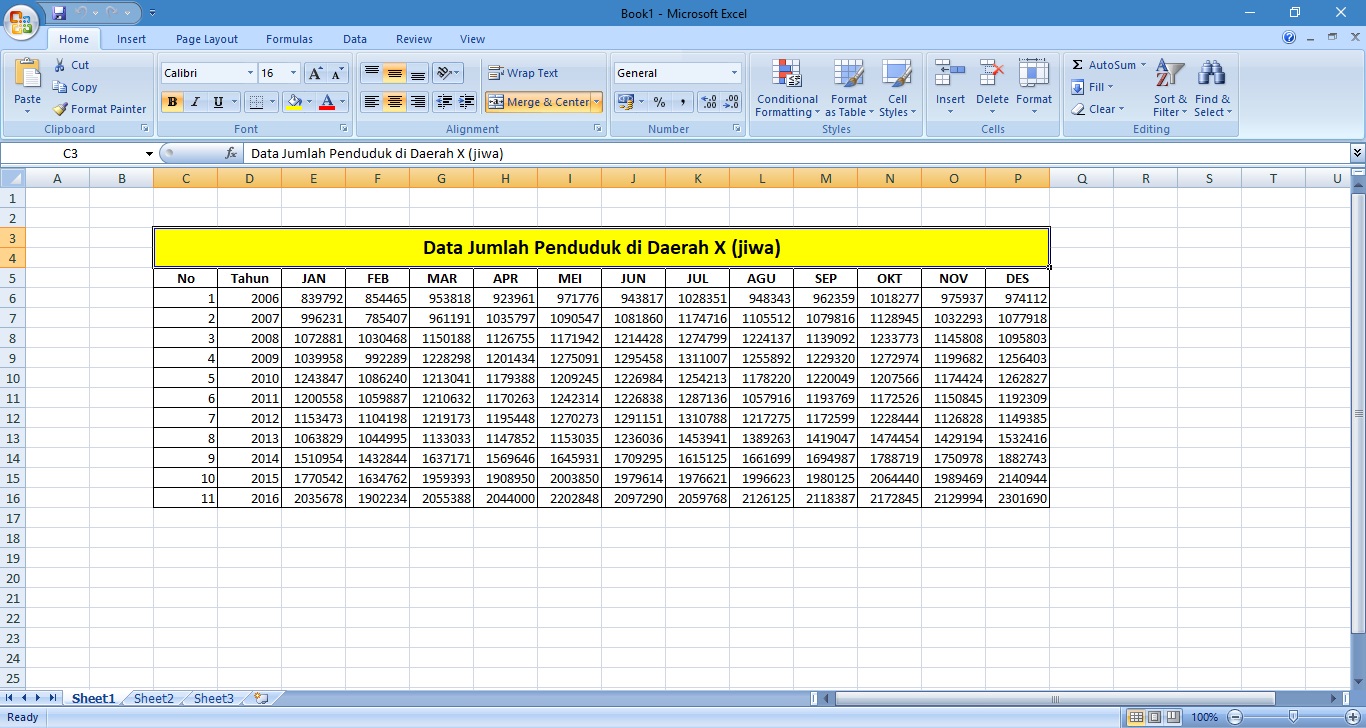Viewport: 1366px width, 728px height.
Task: Click the Merge & Center button
Action: (538, 102)
